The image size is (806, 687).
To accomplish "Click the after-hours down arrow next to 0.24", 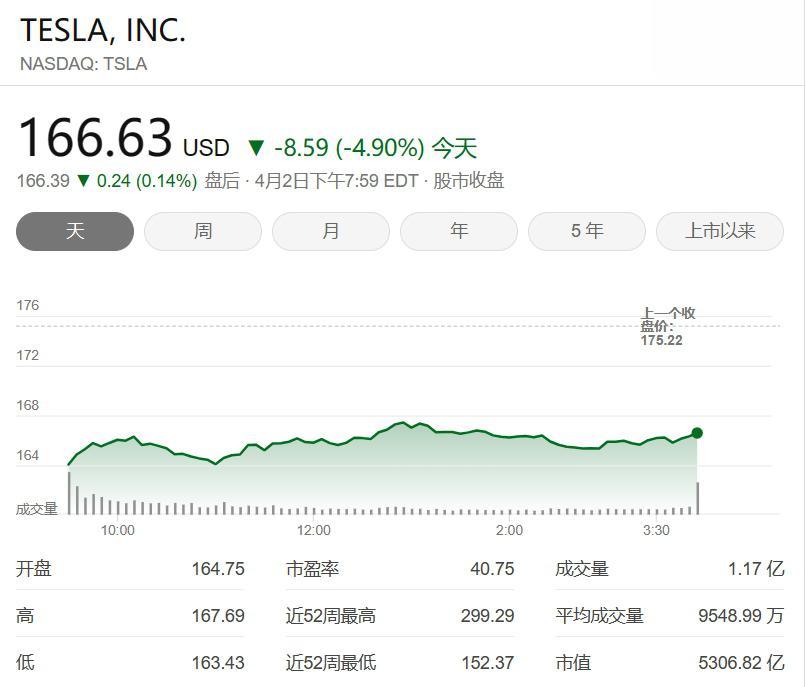I will click(x=84, y=181).
